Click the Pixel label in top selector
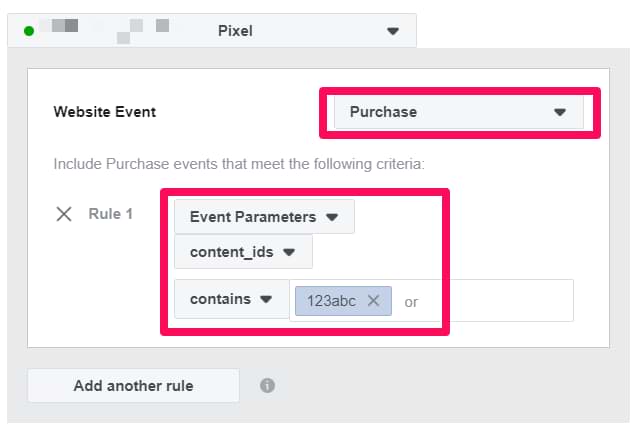Screen dimensions: 643x430 [235, 31]
